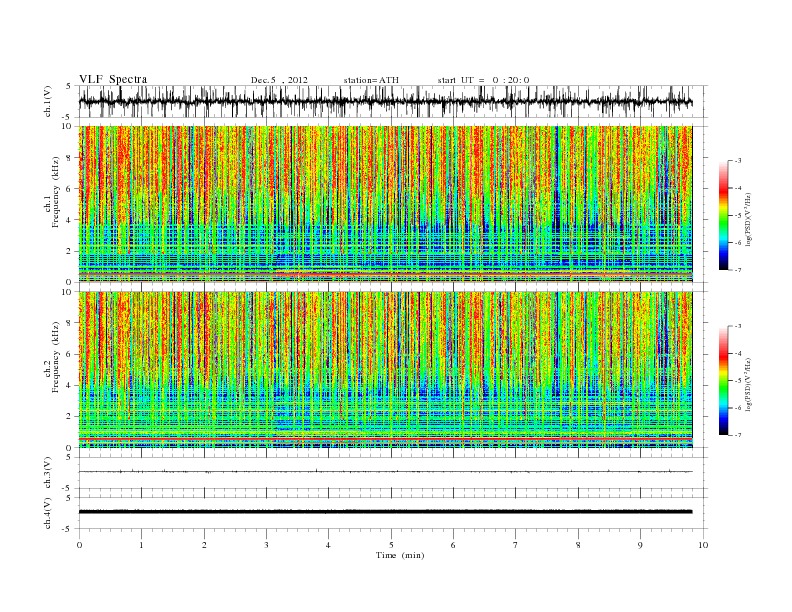
Task: Click the "7" tick label on the time axis
Action: [x=516, y=545]
